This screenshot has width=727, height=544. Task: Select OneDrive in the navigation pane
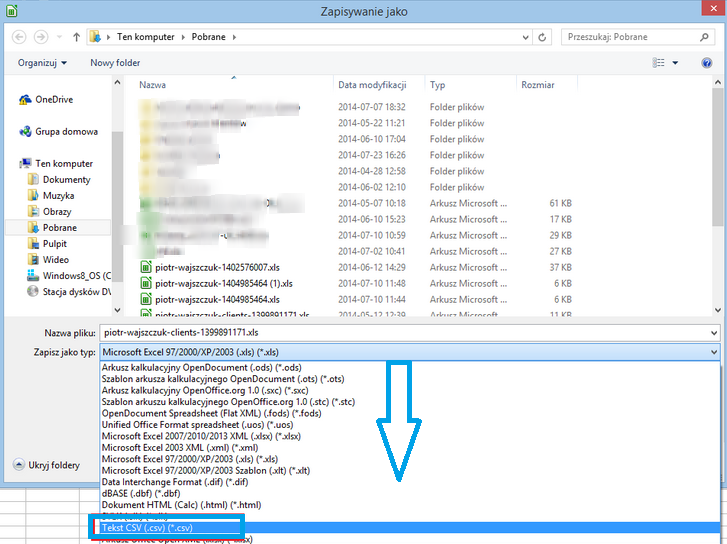click(46, 99)
